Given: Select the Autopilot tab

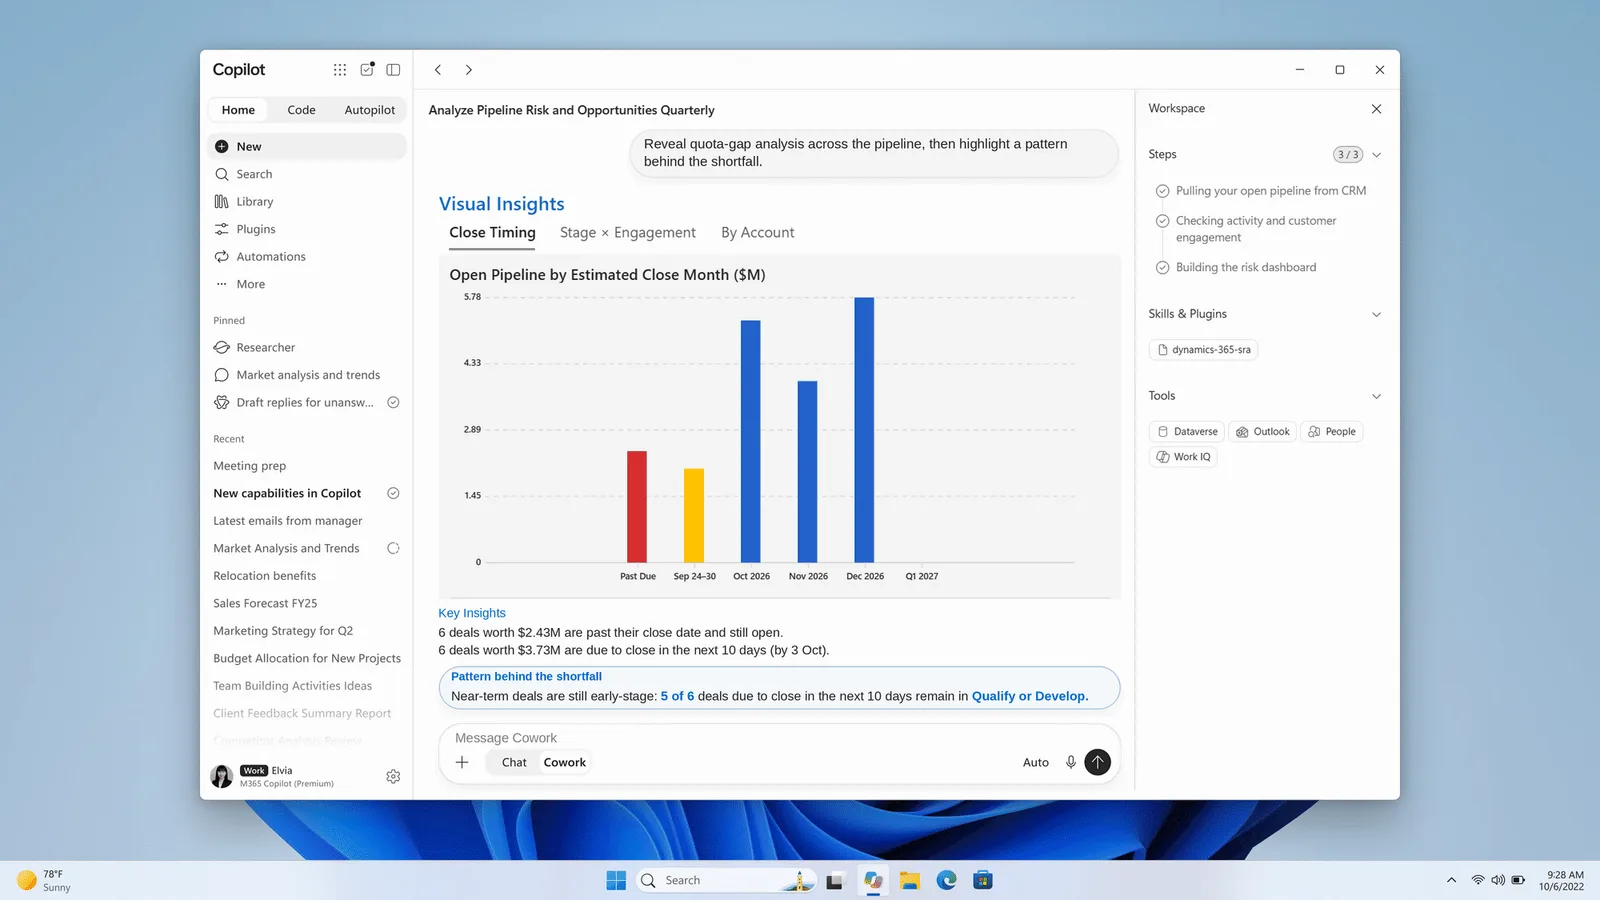Looking at the screenshot, I should pyautogui.click(x=370, y=110).
